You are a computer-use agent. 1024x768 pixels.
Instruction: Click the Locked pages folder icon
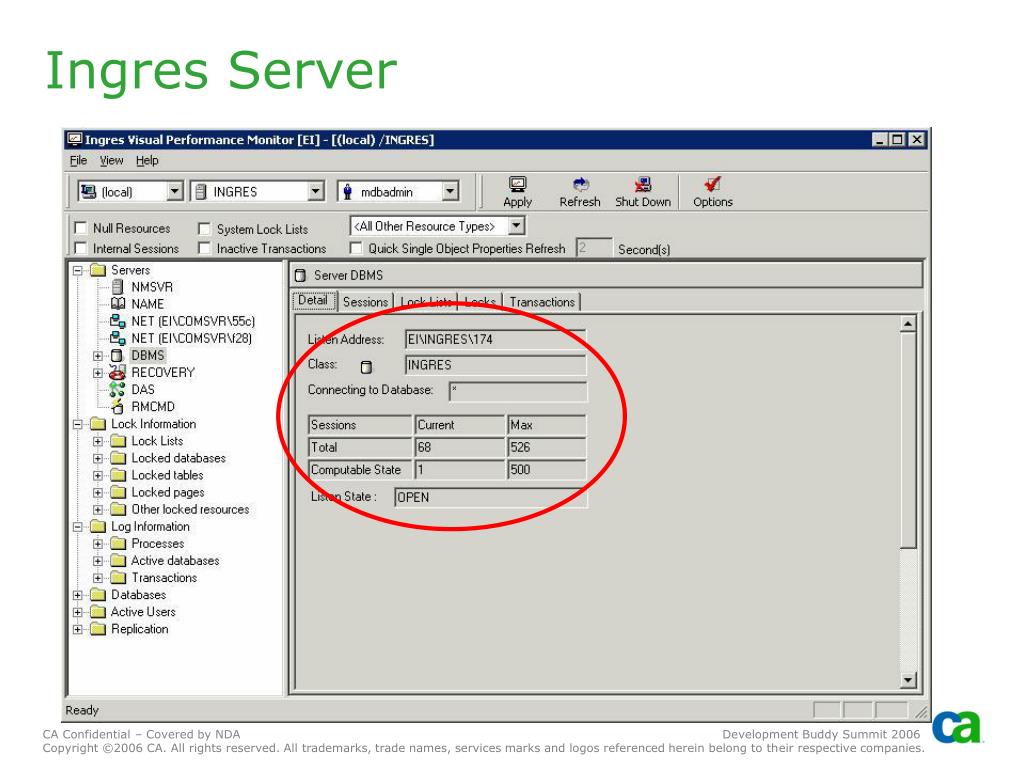118,492
